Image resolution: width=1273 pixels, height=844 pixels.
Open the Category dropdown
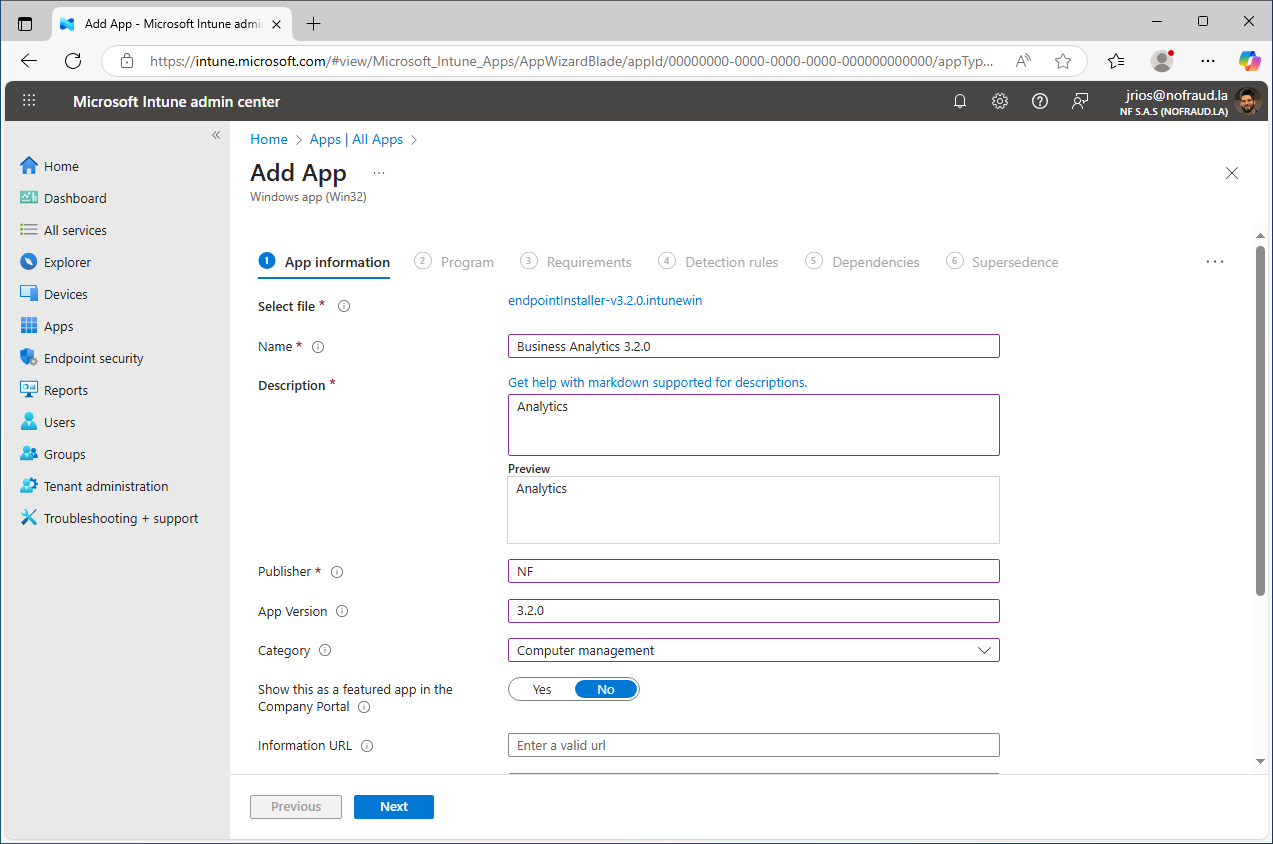click(754, 650)
